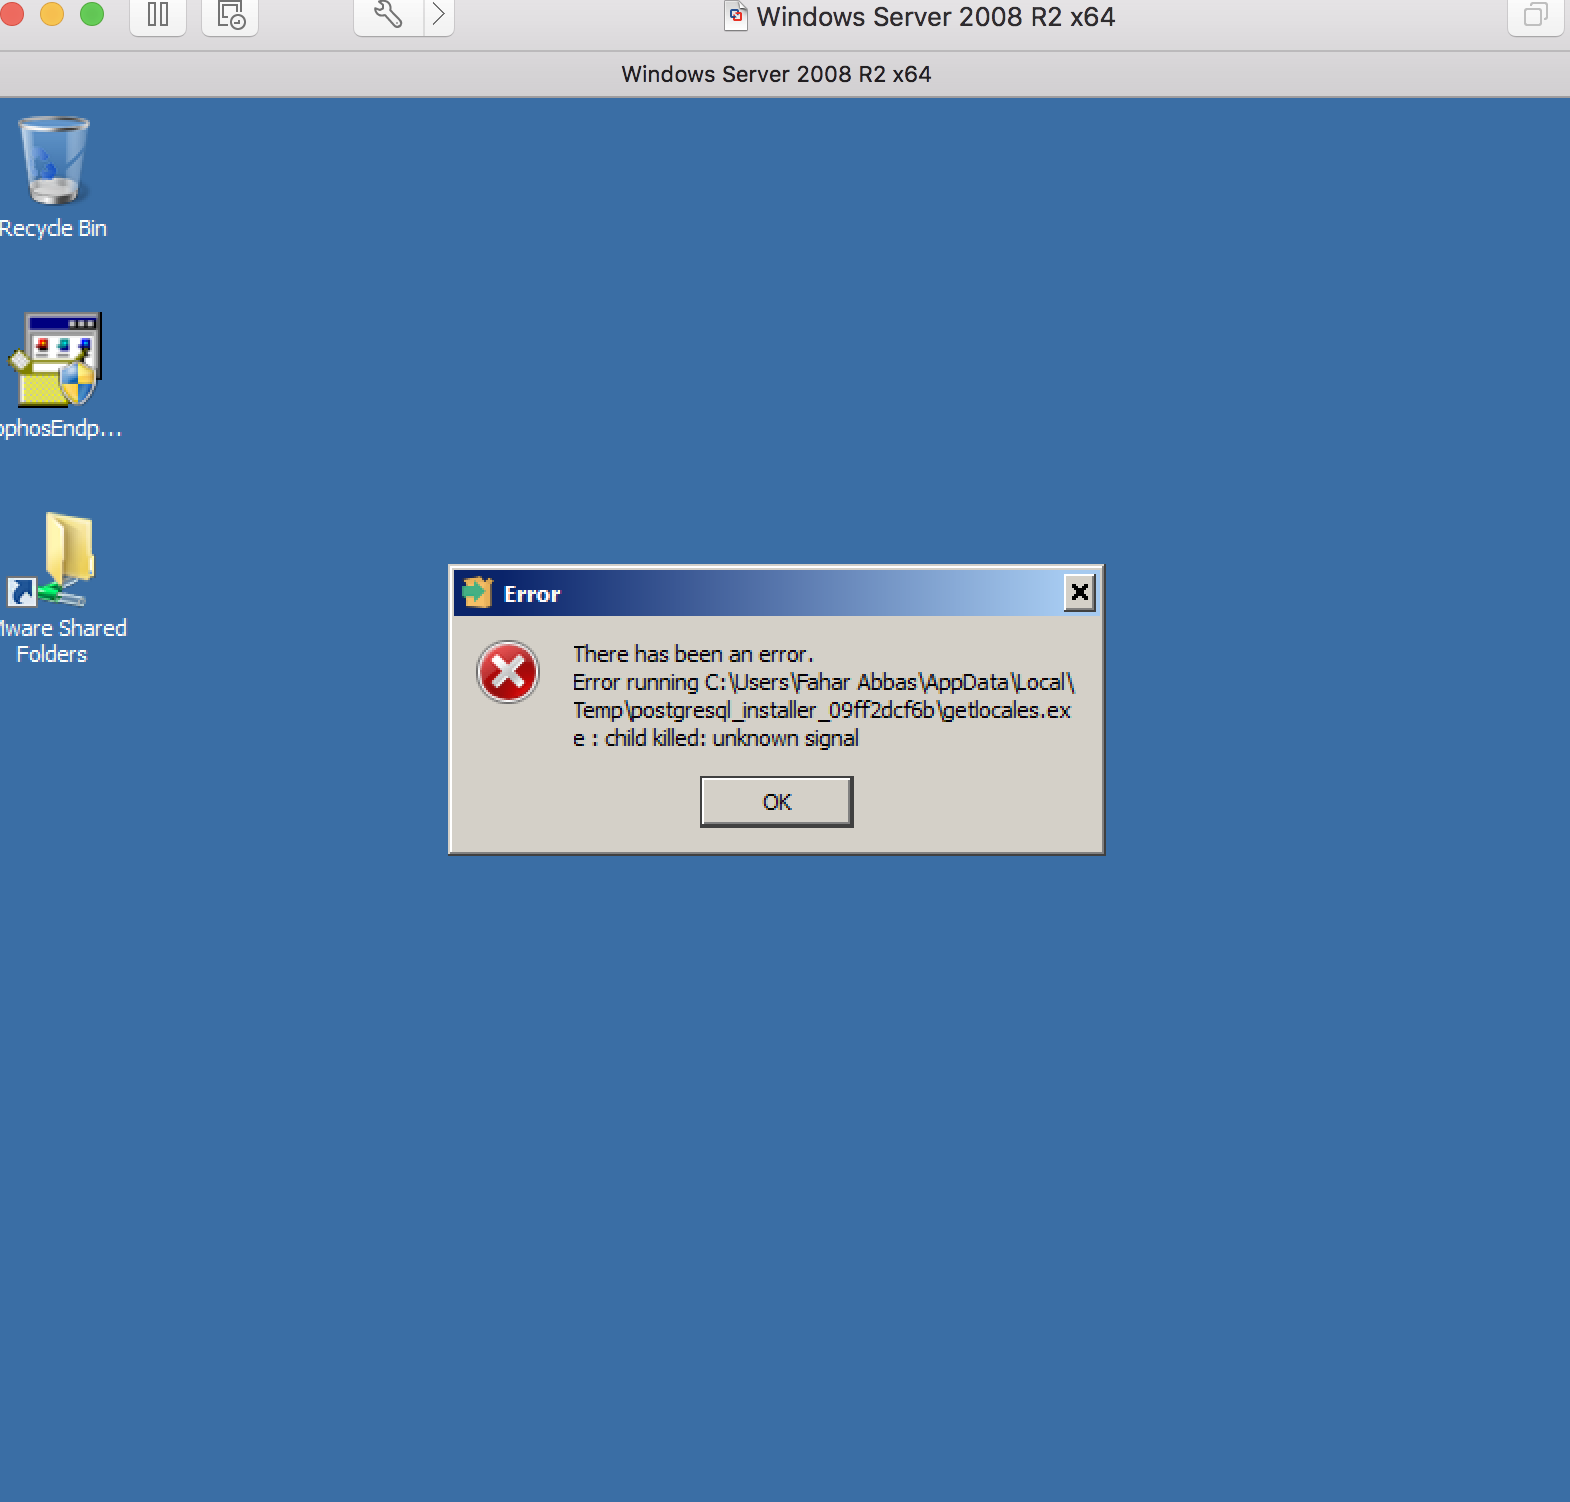
Task: Select the Windows Server 2008 R2 x64 tab bar
Action: tap(776, 74)
